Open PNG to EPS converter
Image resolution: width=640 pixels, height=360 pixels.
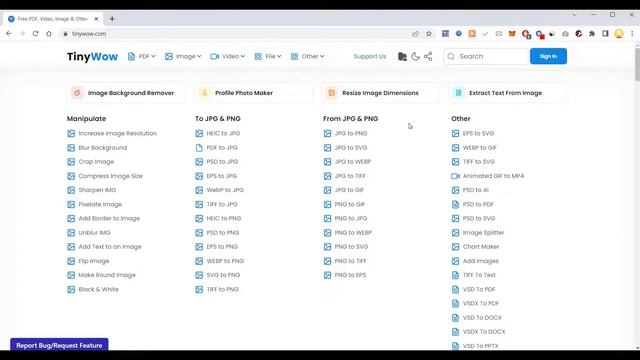(x=350, y=275)
